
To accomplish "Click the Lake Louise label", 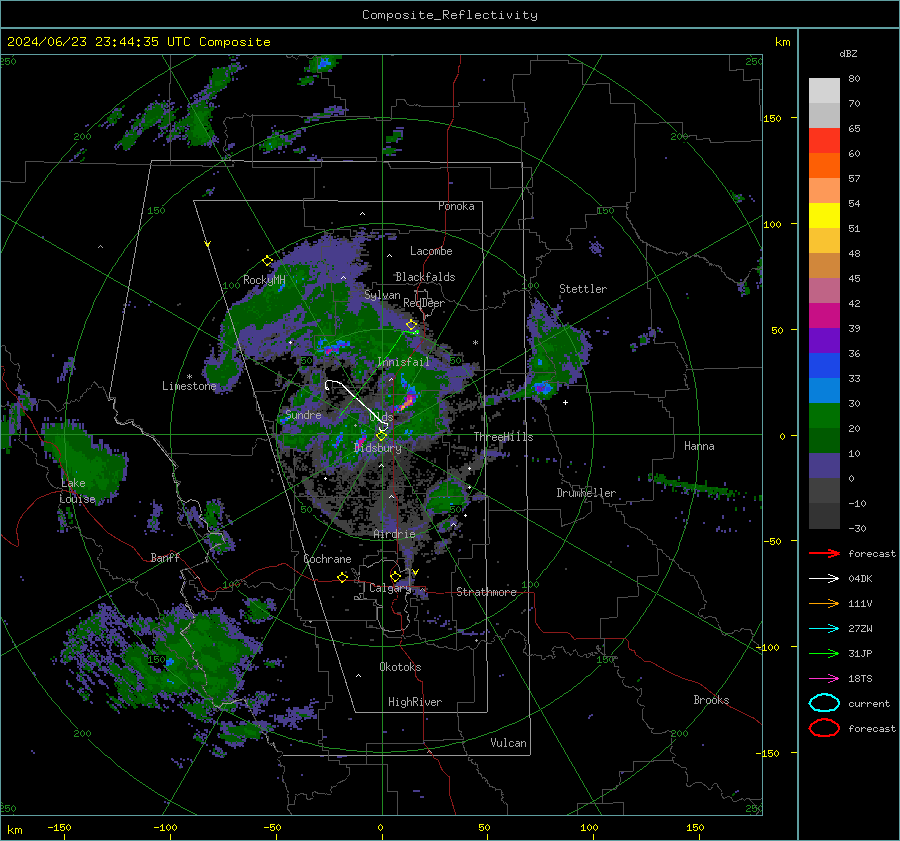I will (77, 491).
